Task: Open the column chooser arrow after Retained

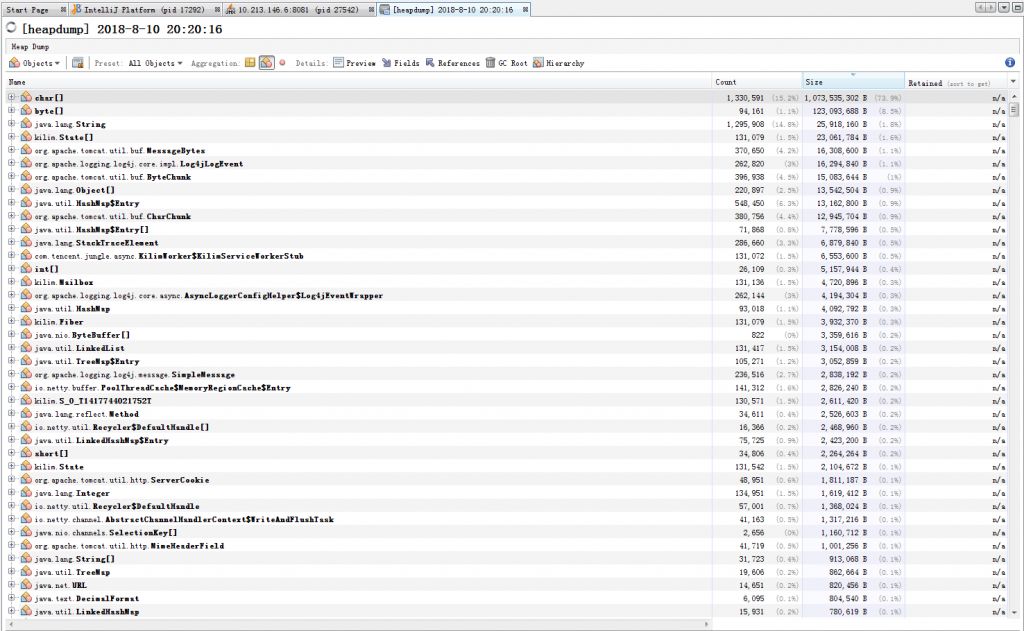Action: pos(1014,82)
